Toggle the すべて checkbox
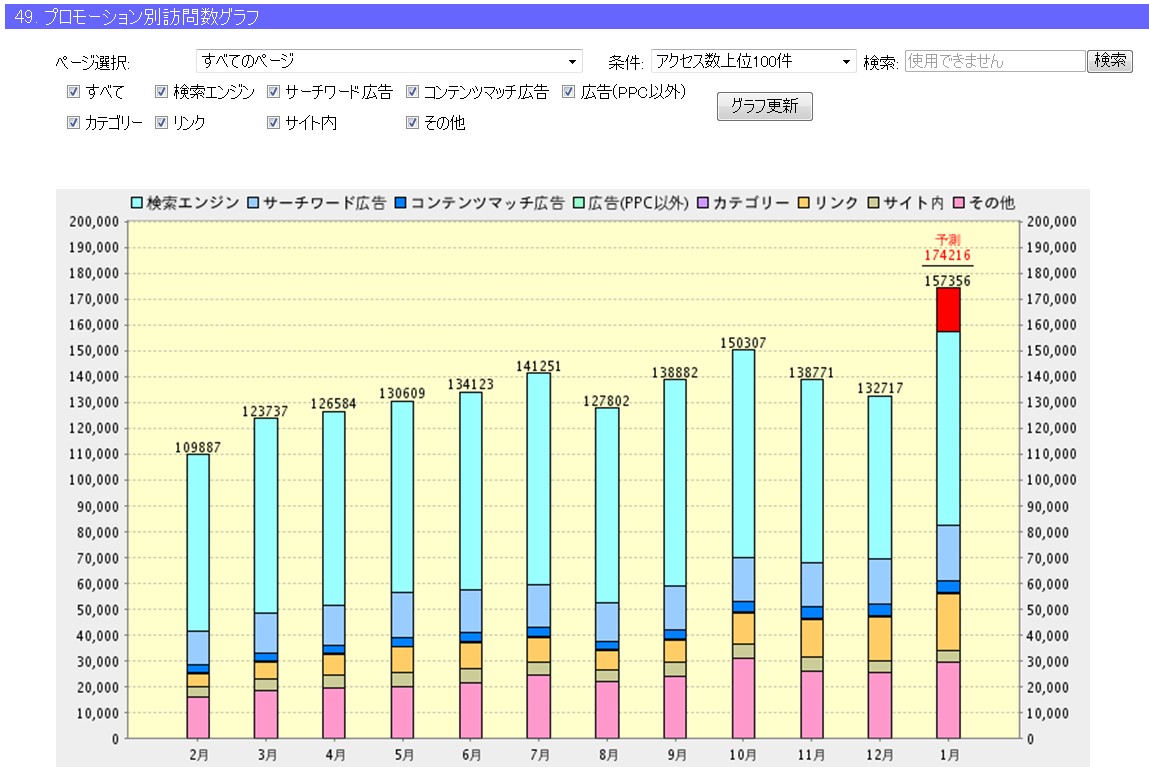The image size is (1149, 767). (x=73, y=92)
